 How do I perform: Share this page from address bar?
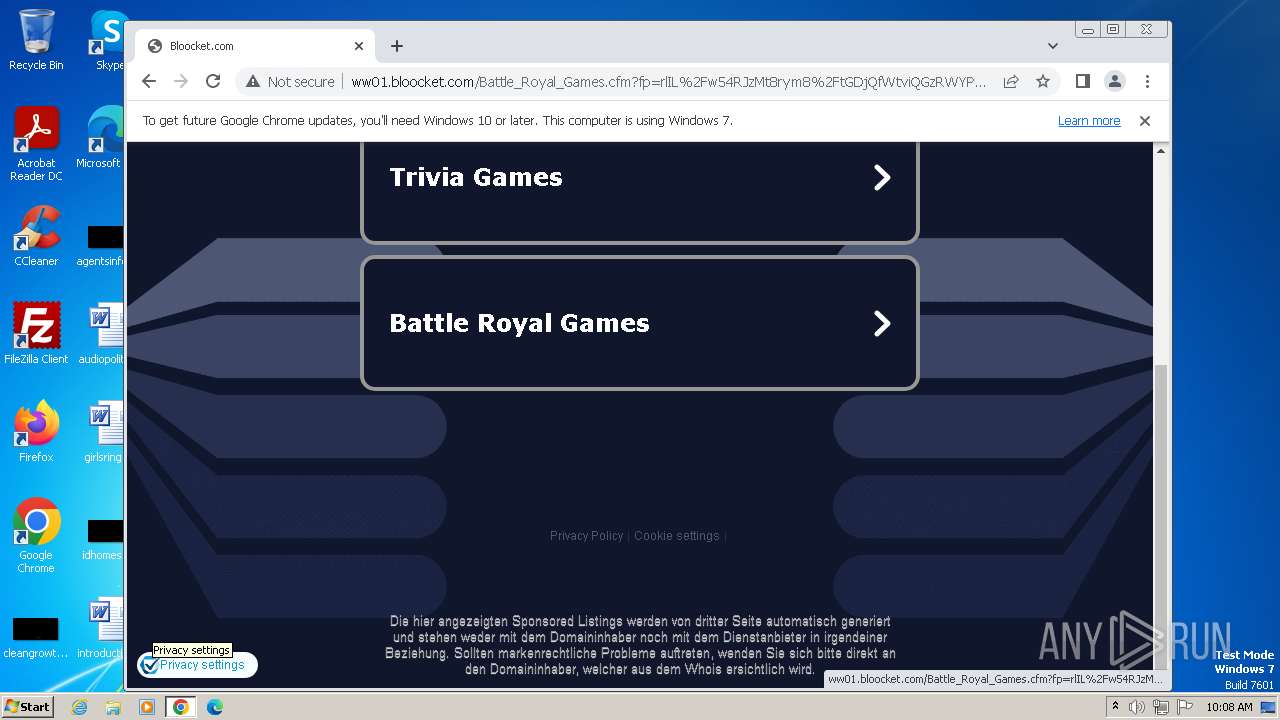click(1011, 81)
